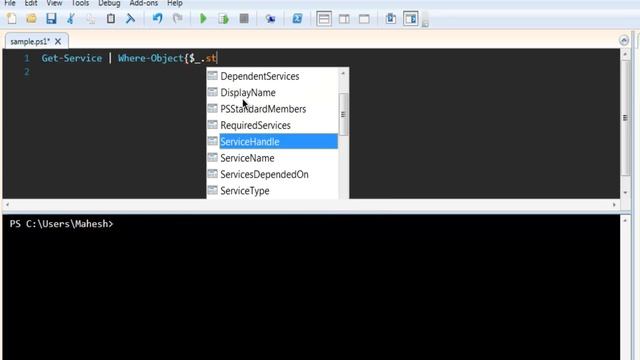Click the Get-Service command text
The width and height of the screenshot is (640, 360).
tap(72, 58)
